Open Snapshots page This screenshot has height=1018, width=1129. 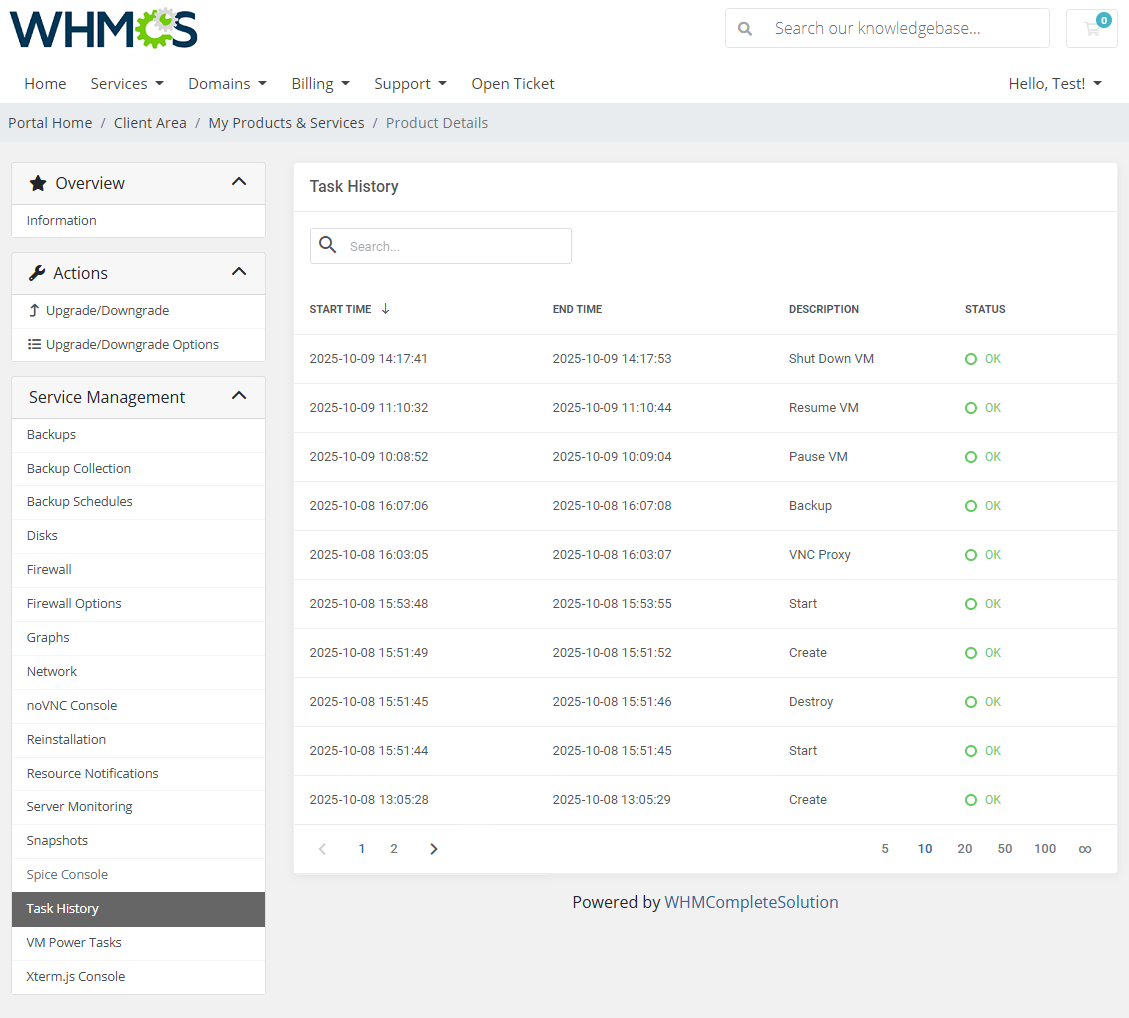tap(138, 840)
